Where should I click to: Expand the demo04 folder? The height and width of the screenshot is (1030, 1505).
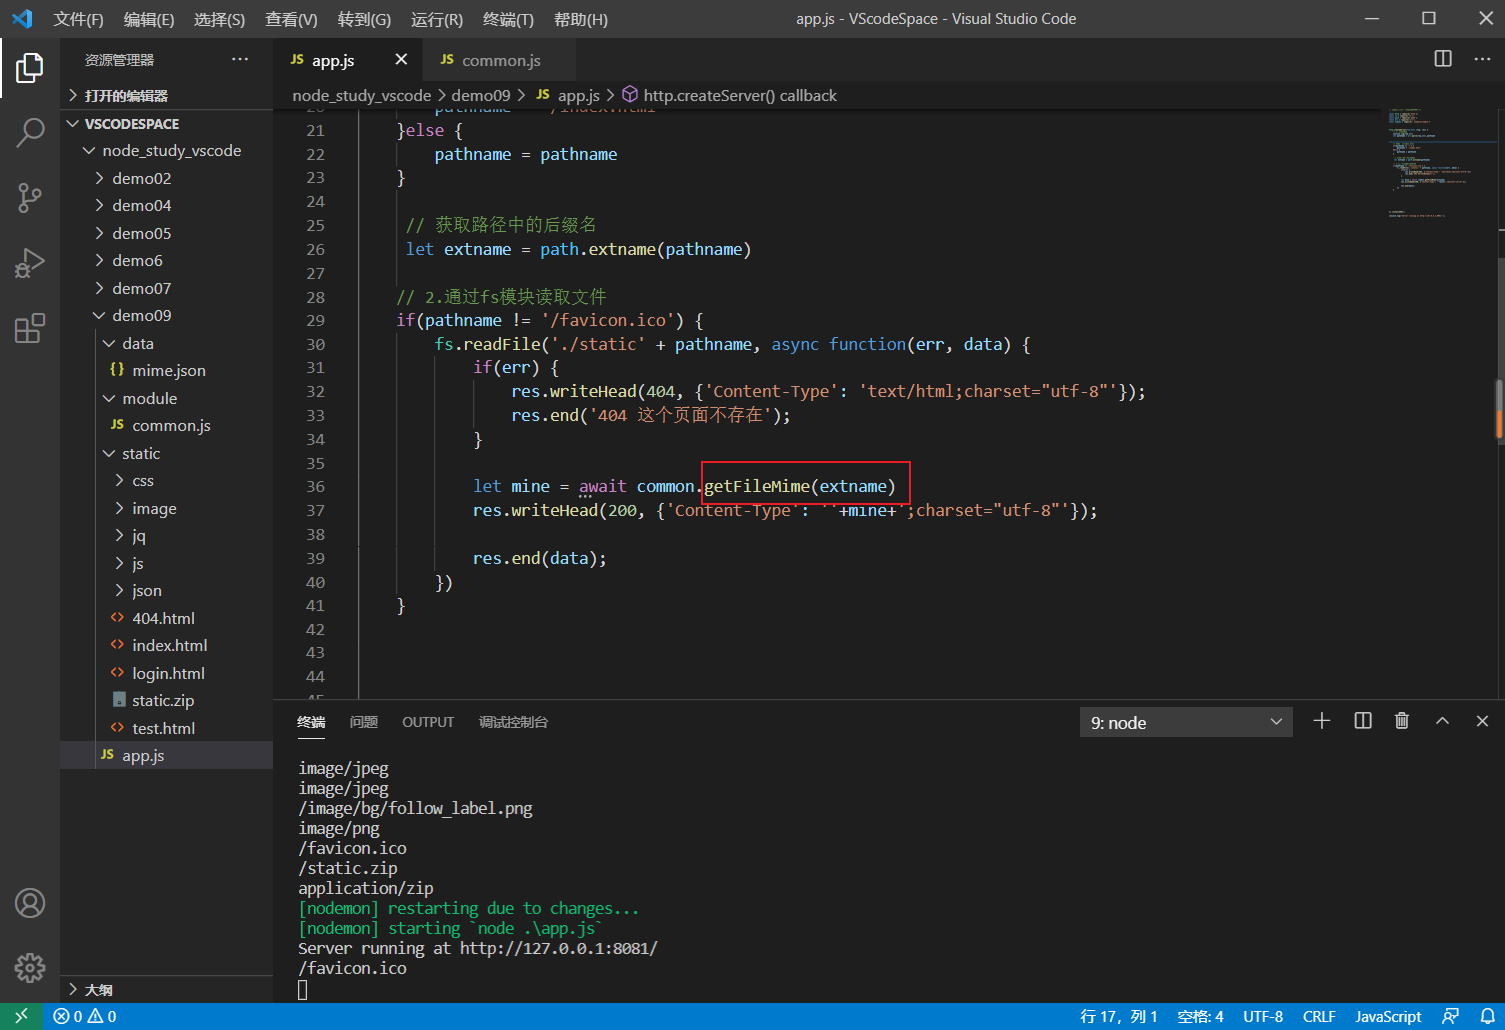click(166, 205)
